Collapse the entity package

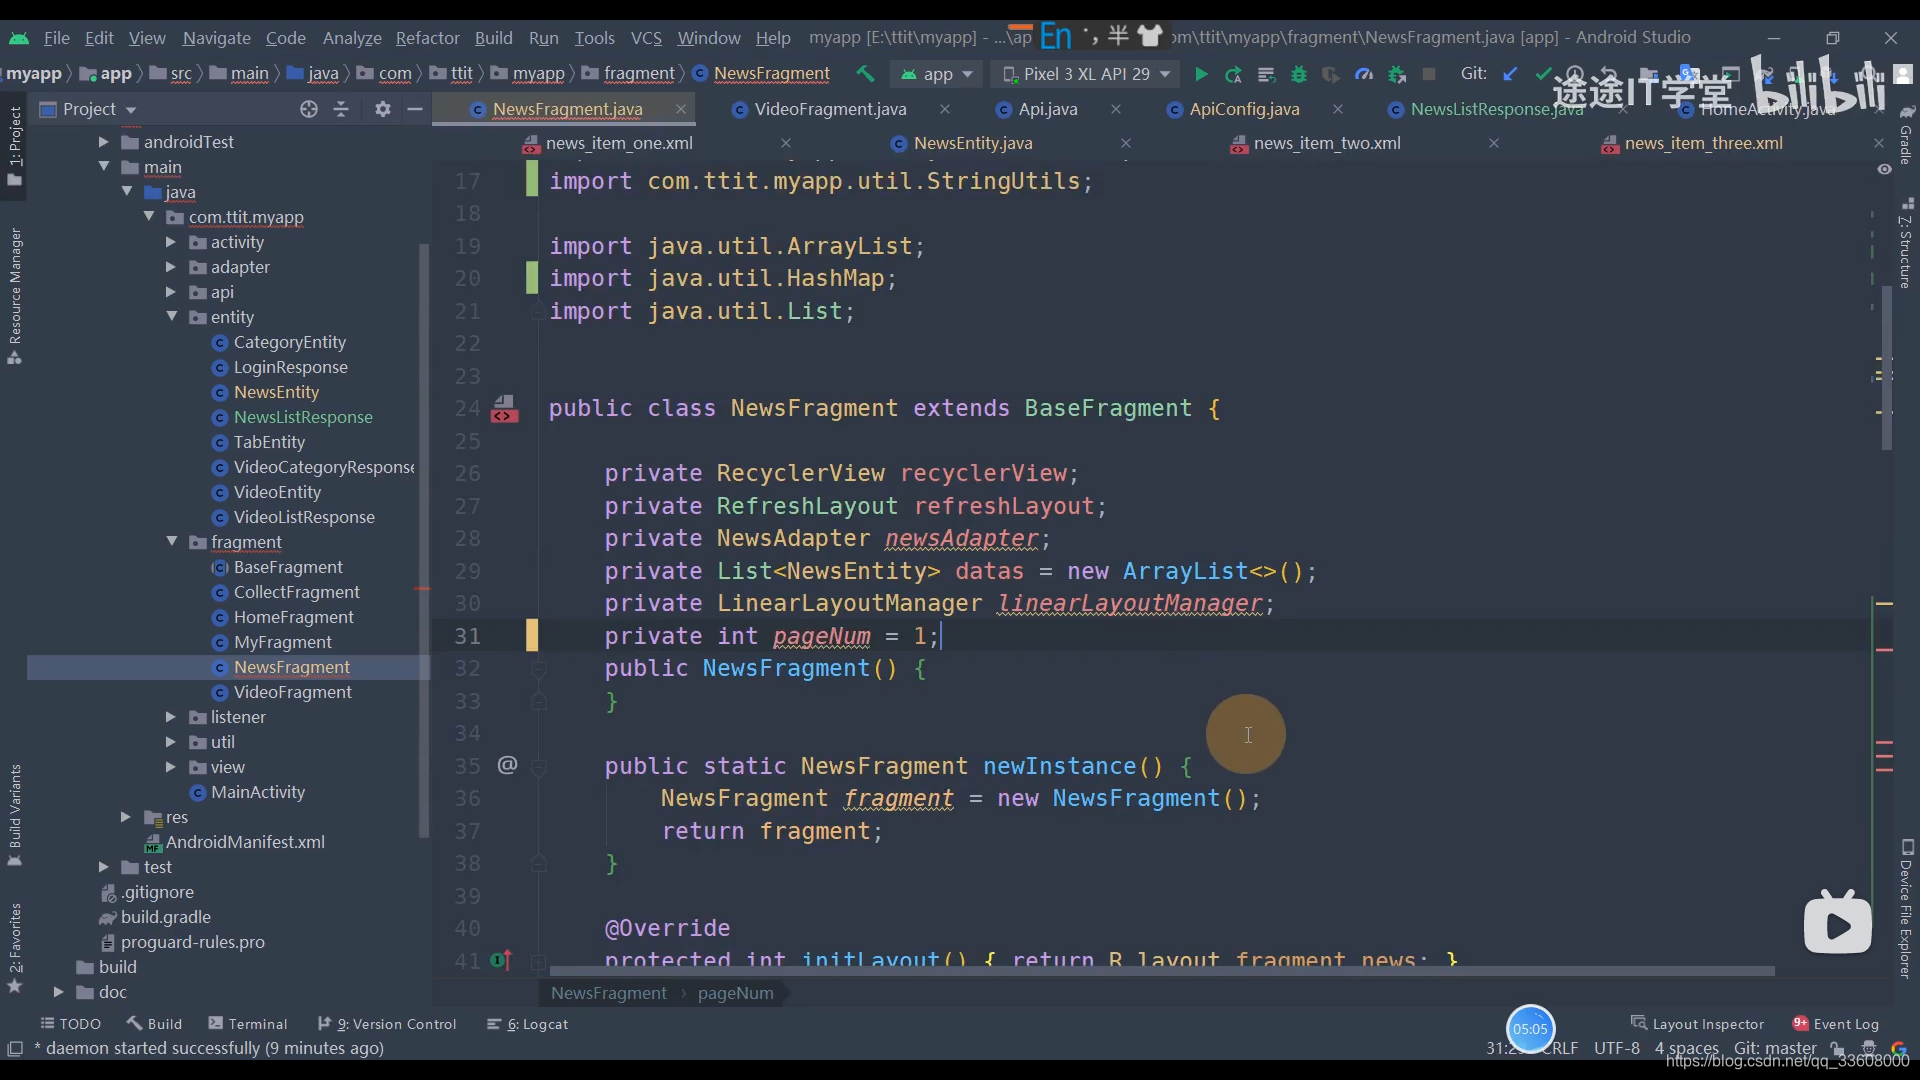pyautogui.click(x=172, y=317)
